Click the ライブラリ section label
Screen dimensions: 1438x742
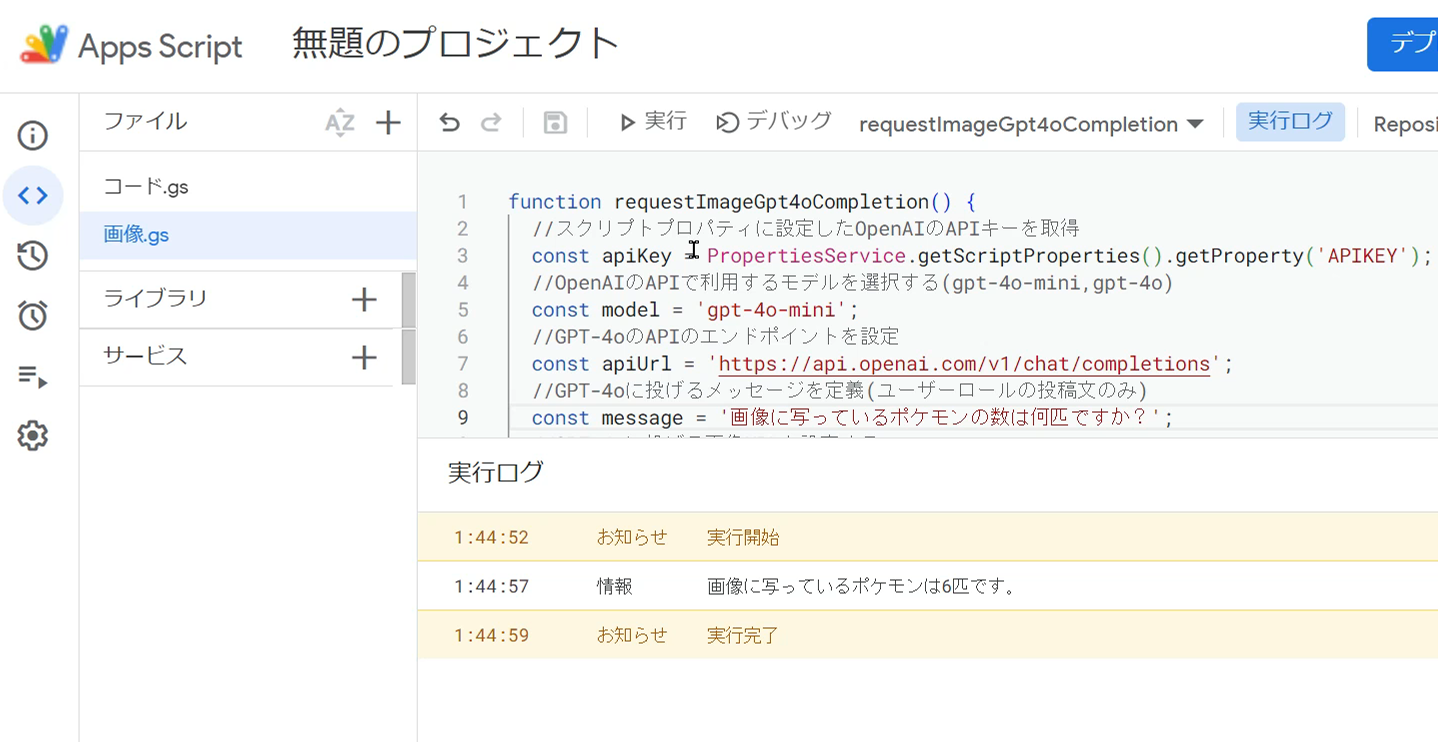click(155, 298)
